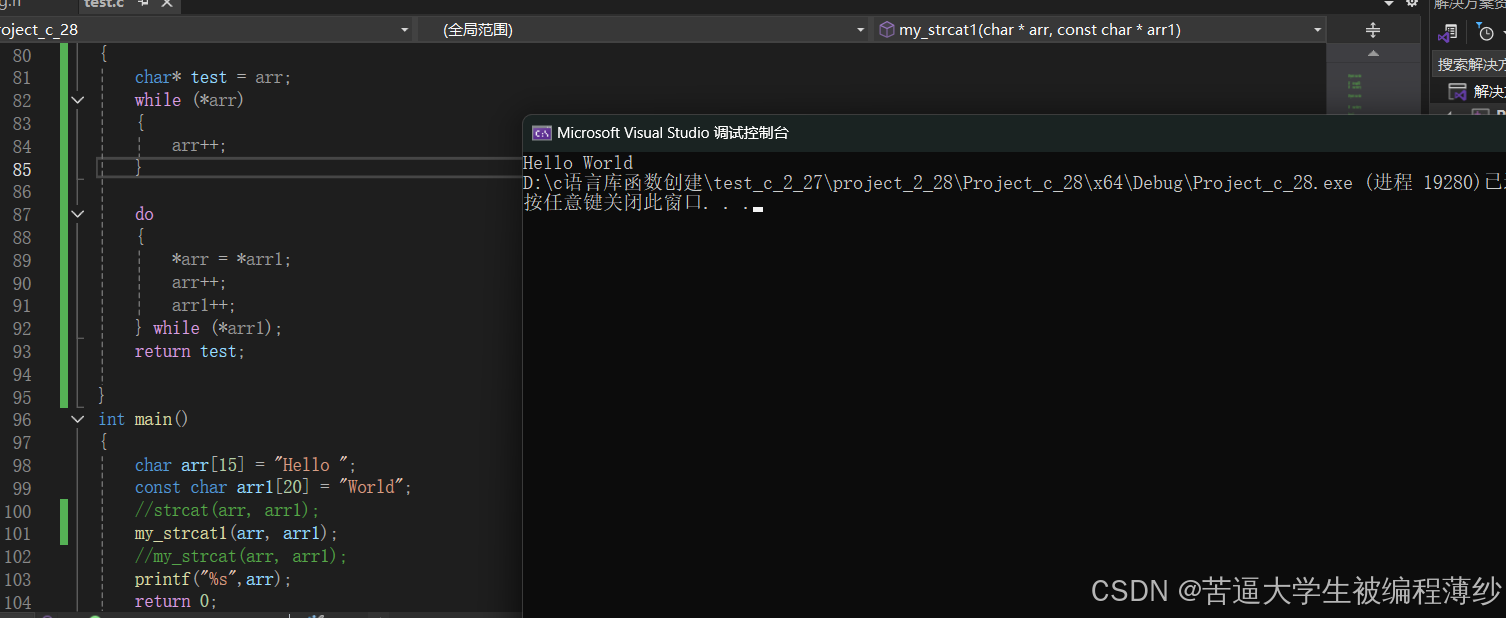Screen dimensions: 1506x618
Task: Click the switch views icon in Solution Explorer
Action: pos(1450,32)
